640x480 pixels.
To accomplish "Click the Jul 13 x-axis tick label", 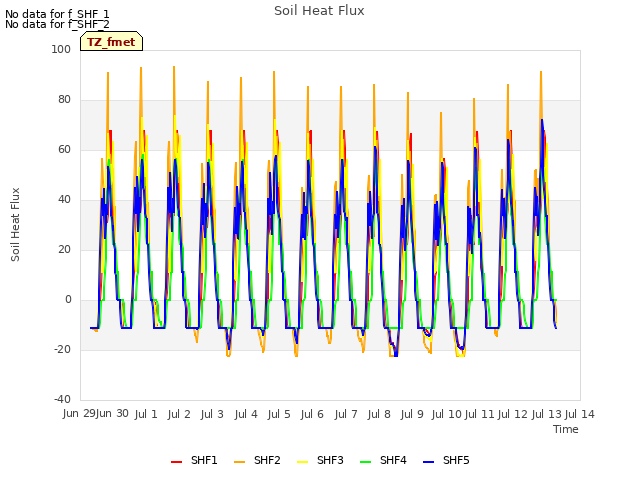I will click(x=547, y=414).
